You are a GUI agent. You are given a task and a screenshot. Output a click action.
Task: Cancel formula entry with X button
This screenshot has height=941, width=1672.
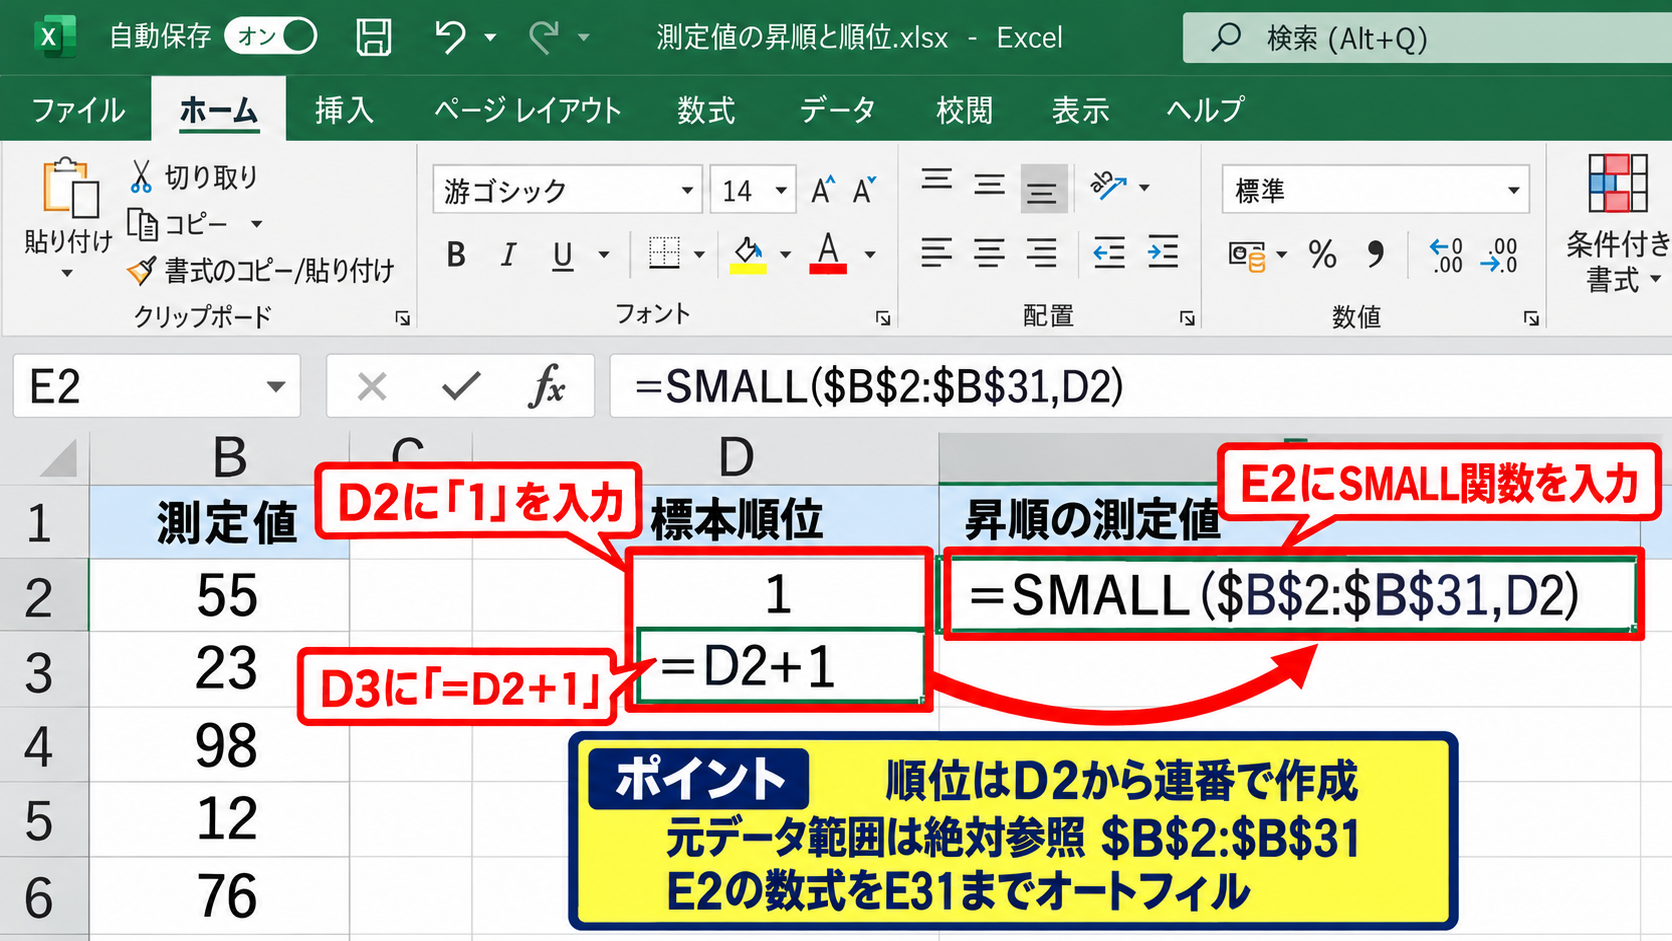click(x=372, y=386)
